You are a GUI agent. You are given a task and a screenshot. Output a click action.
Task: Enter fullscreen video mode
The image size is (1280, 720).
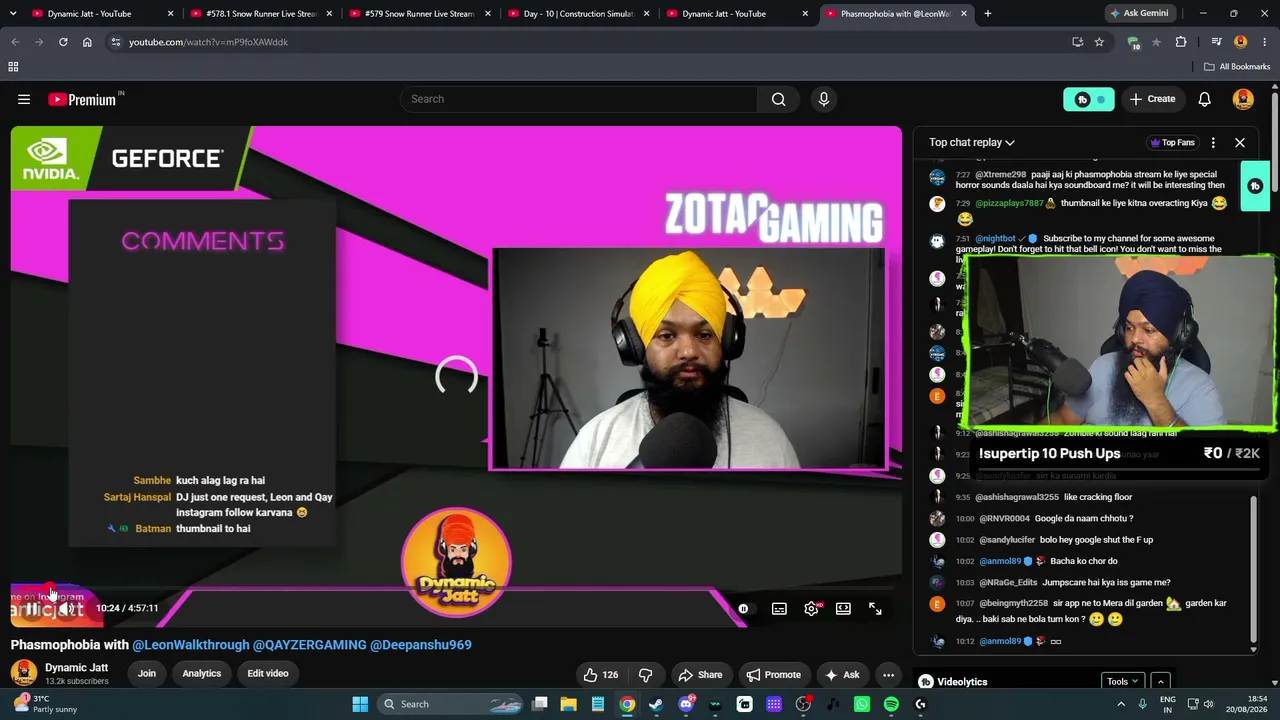[875, 608]
